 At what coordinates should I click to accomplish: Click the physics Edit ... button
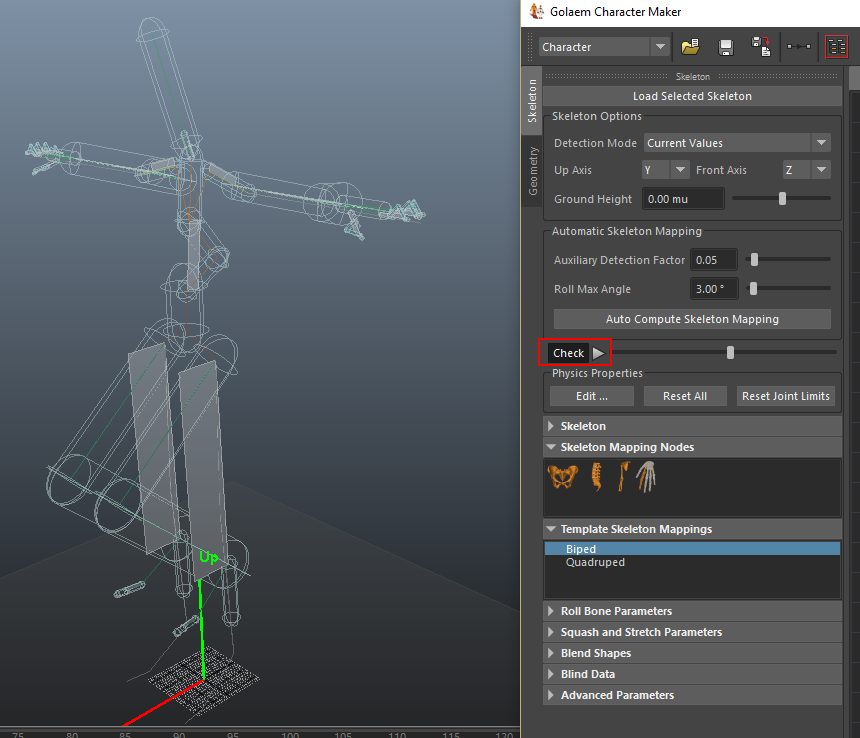pos(592,396)
